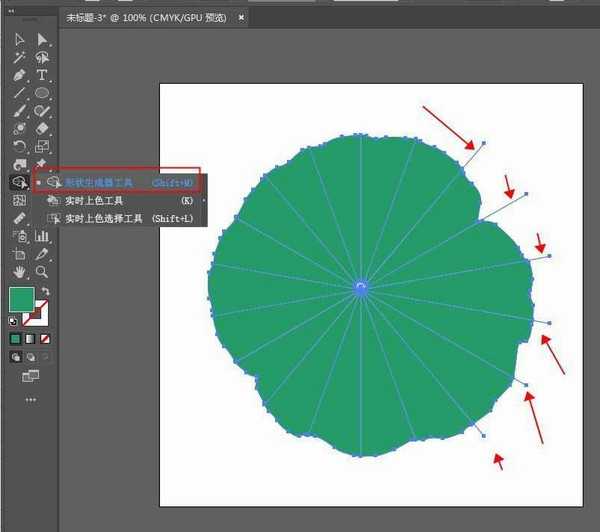Select the Zoom magnifier tool

coord(42,271)
